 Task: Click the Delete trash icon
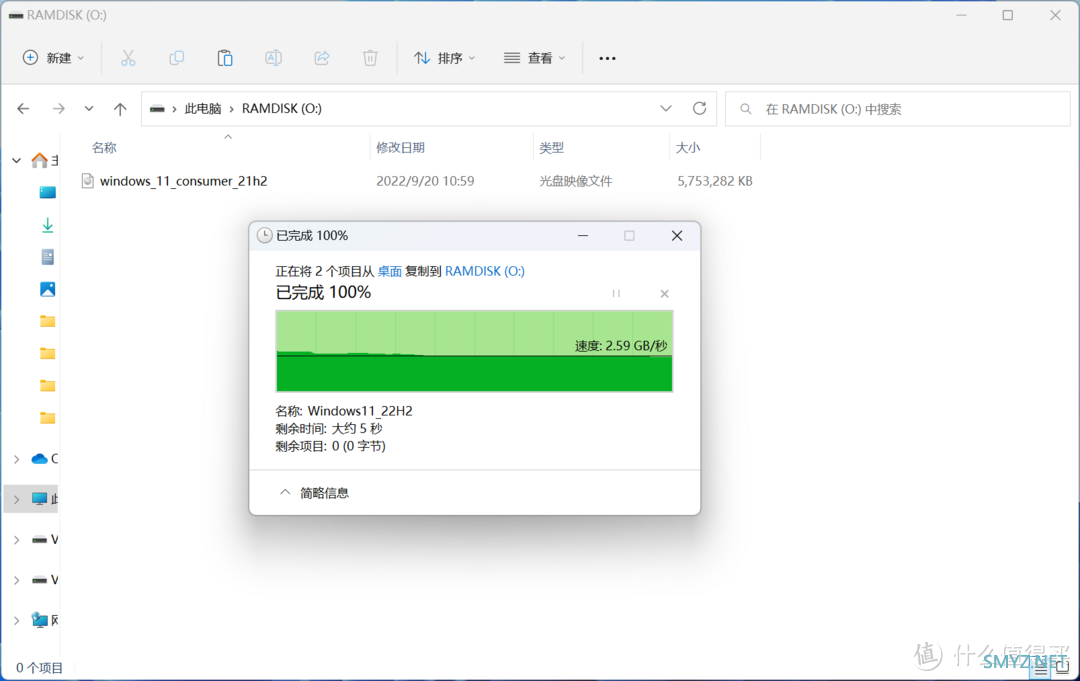pos(370,58)
